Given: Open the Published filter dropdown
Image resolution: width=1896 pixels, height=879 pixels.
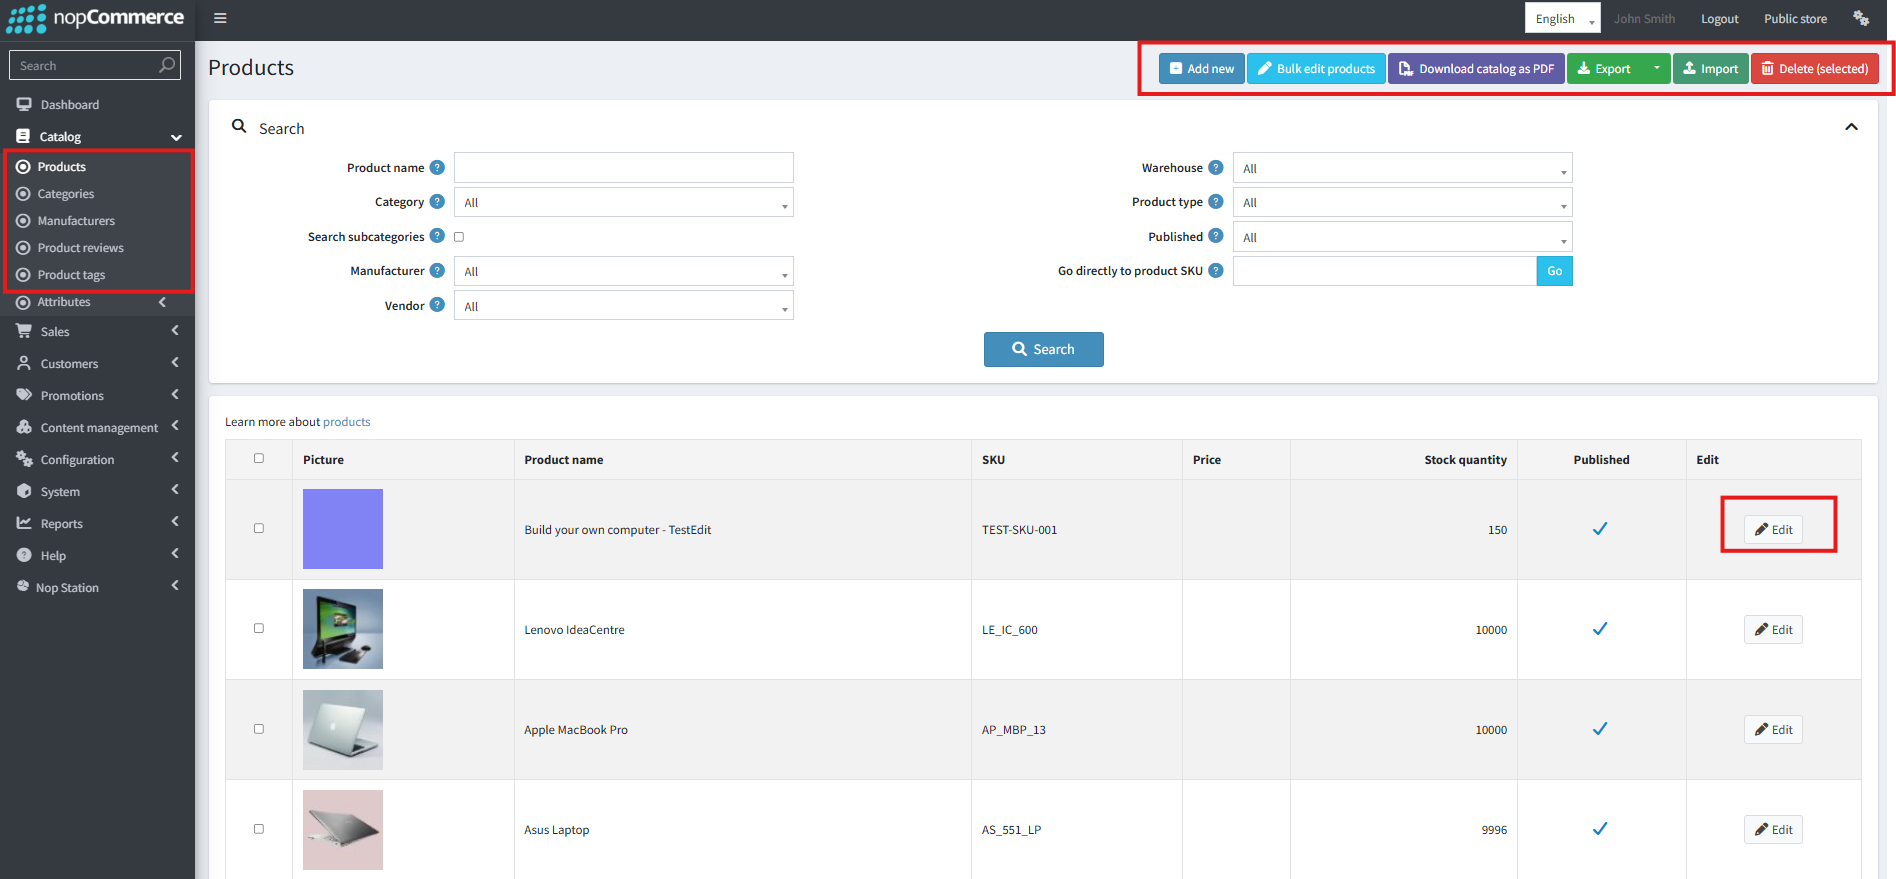Looking at the screenshot, I should click(1402, 236).
